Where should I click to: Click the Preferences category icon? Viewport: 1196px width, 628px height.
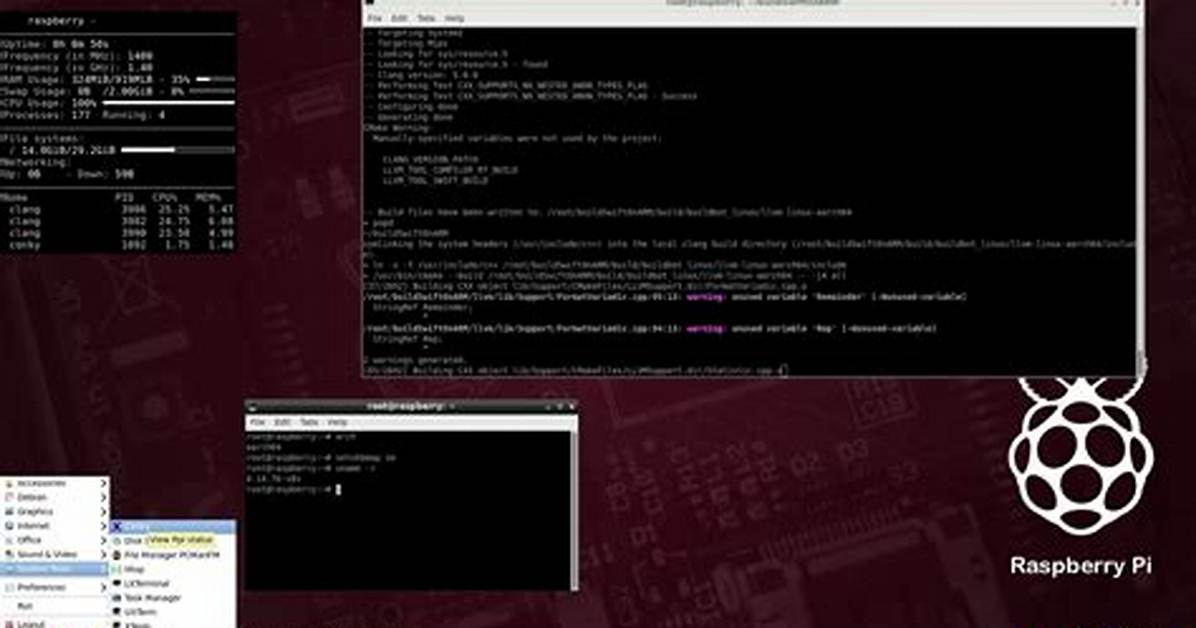9,588
